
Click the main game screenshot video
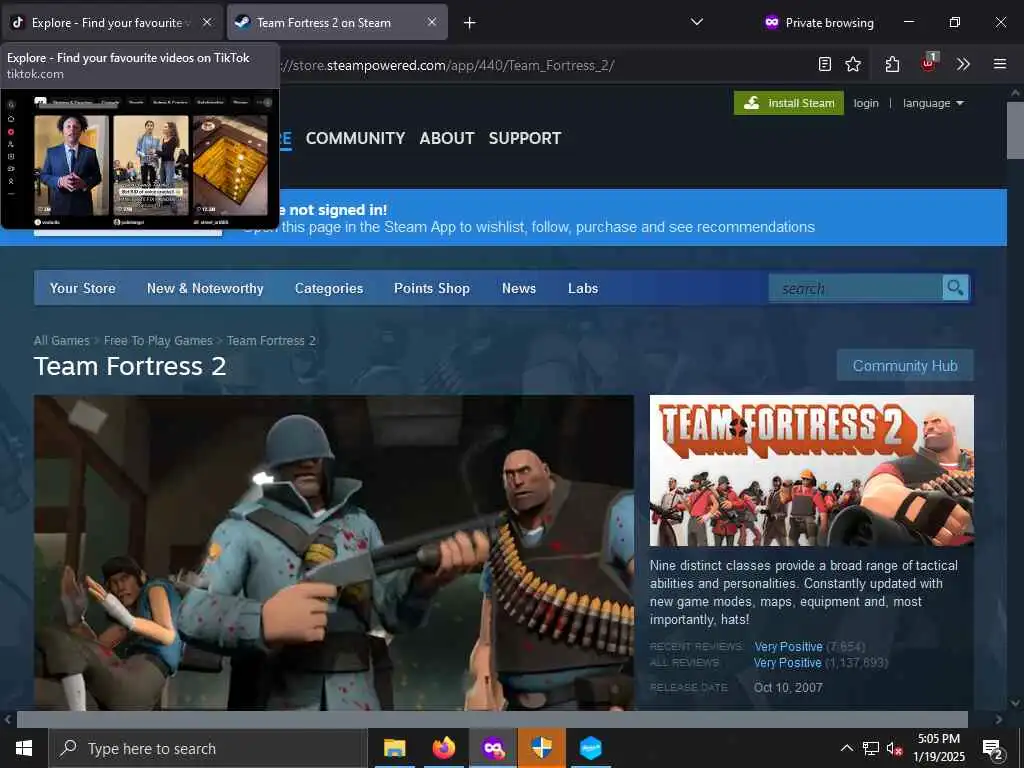pos(334,552)
